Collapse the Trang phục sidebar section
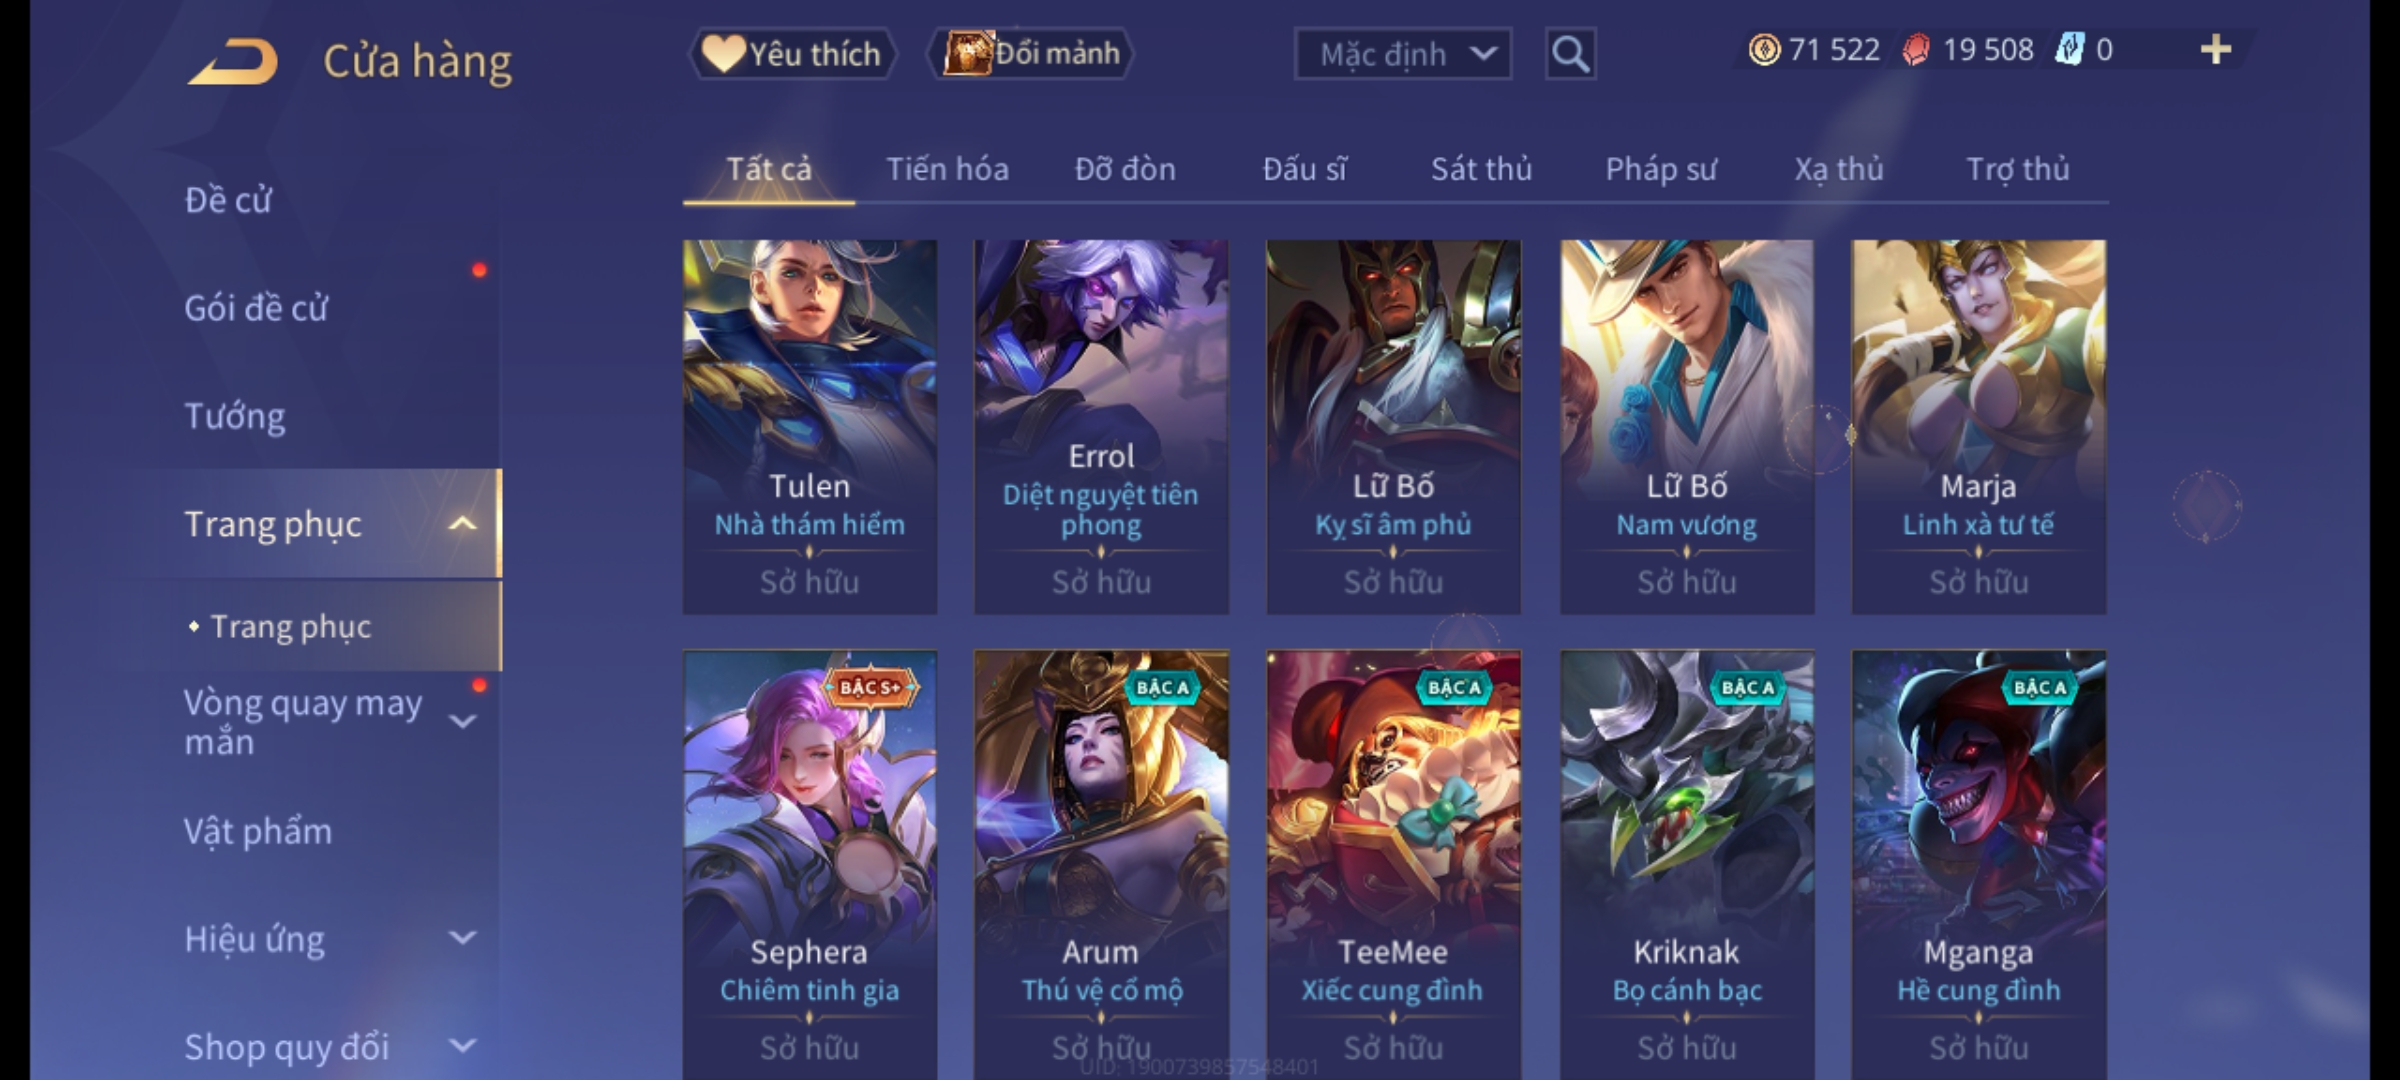Image resolution: width=2400 pixels, height=1080 pixels. (462, 524)
